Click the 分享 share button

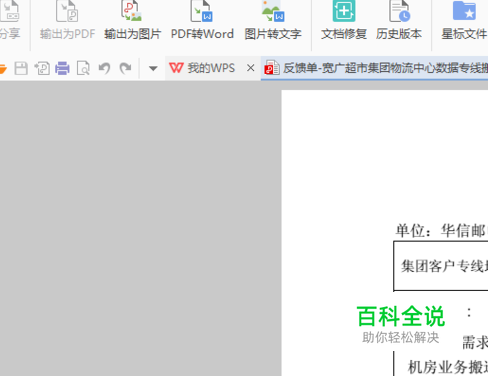(x=10, y=21)
